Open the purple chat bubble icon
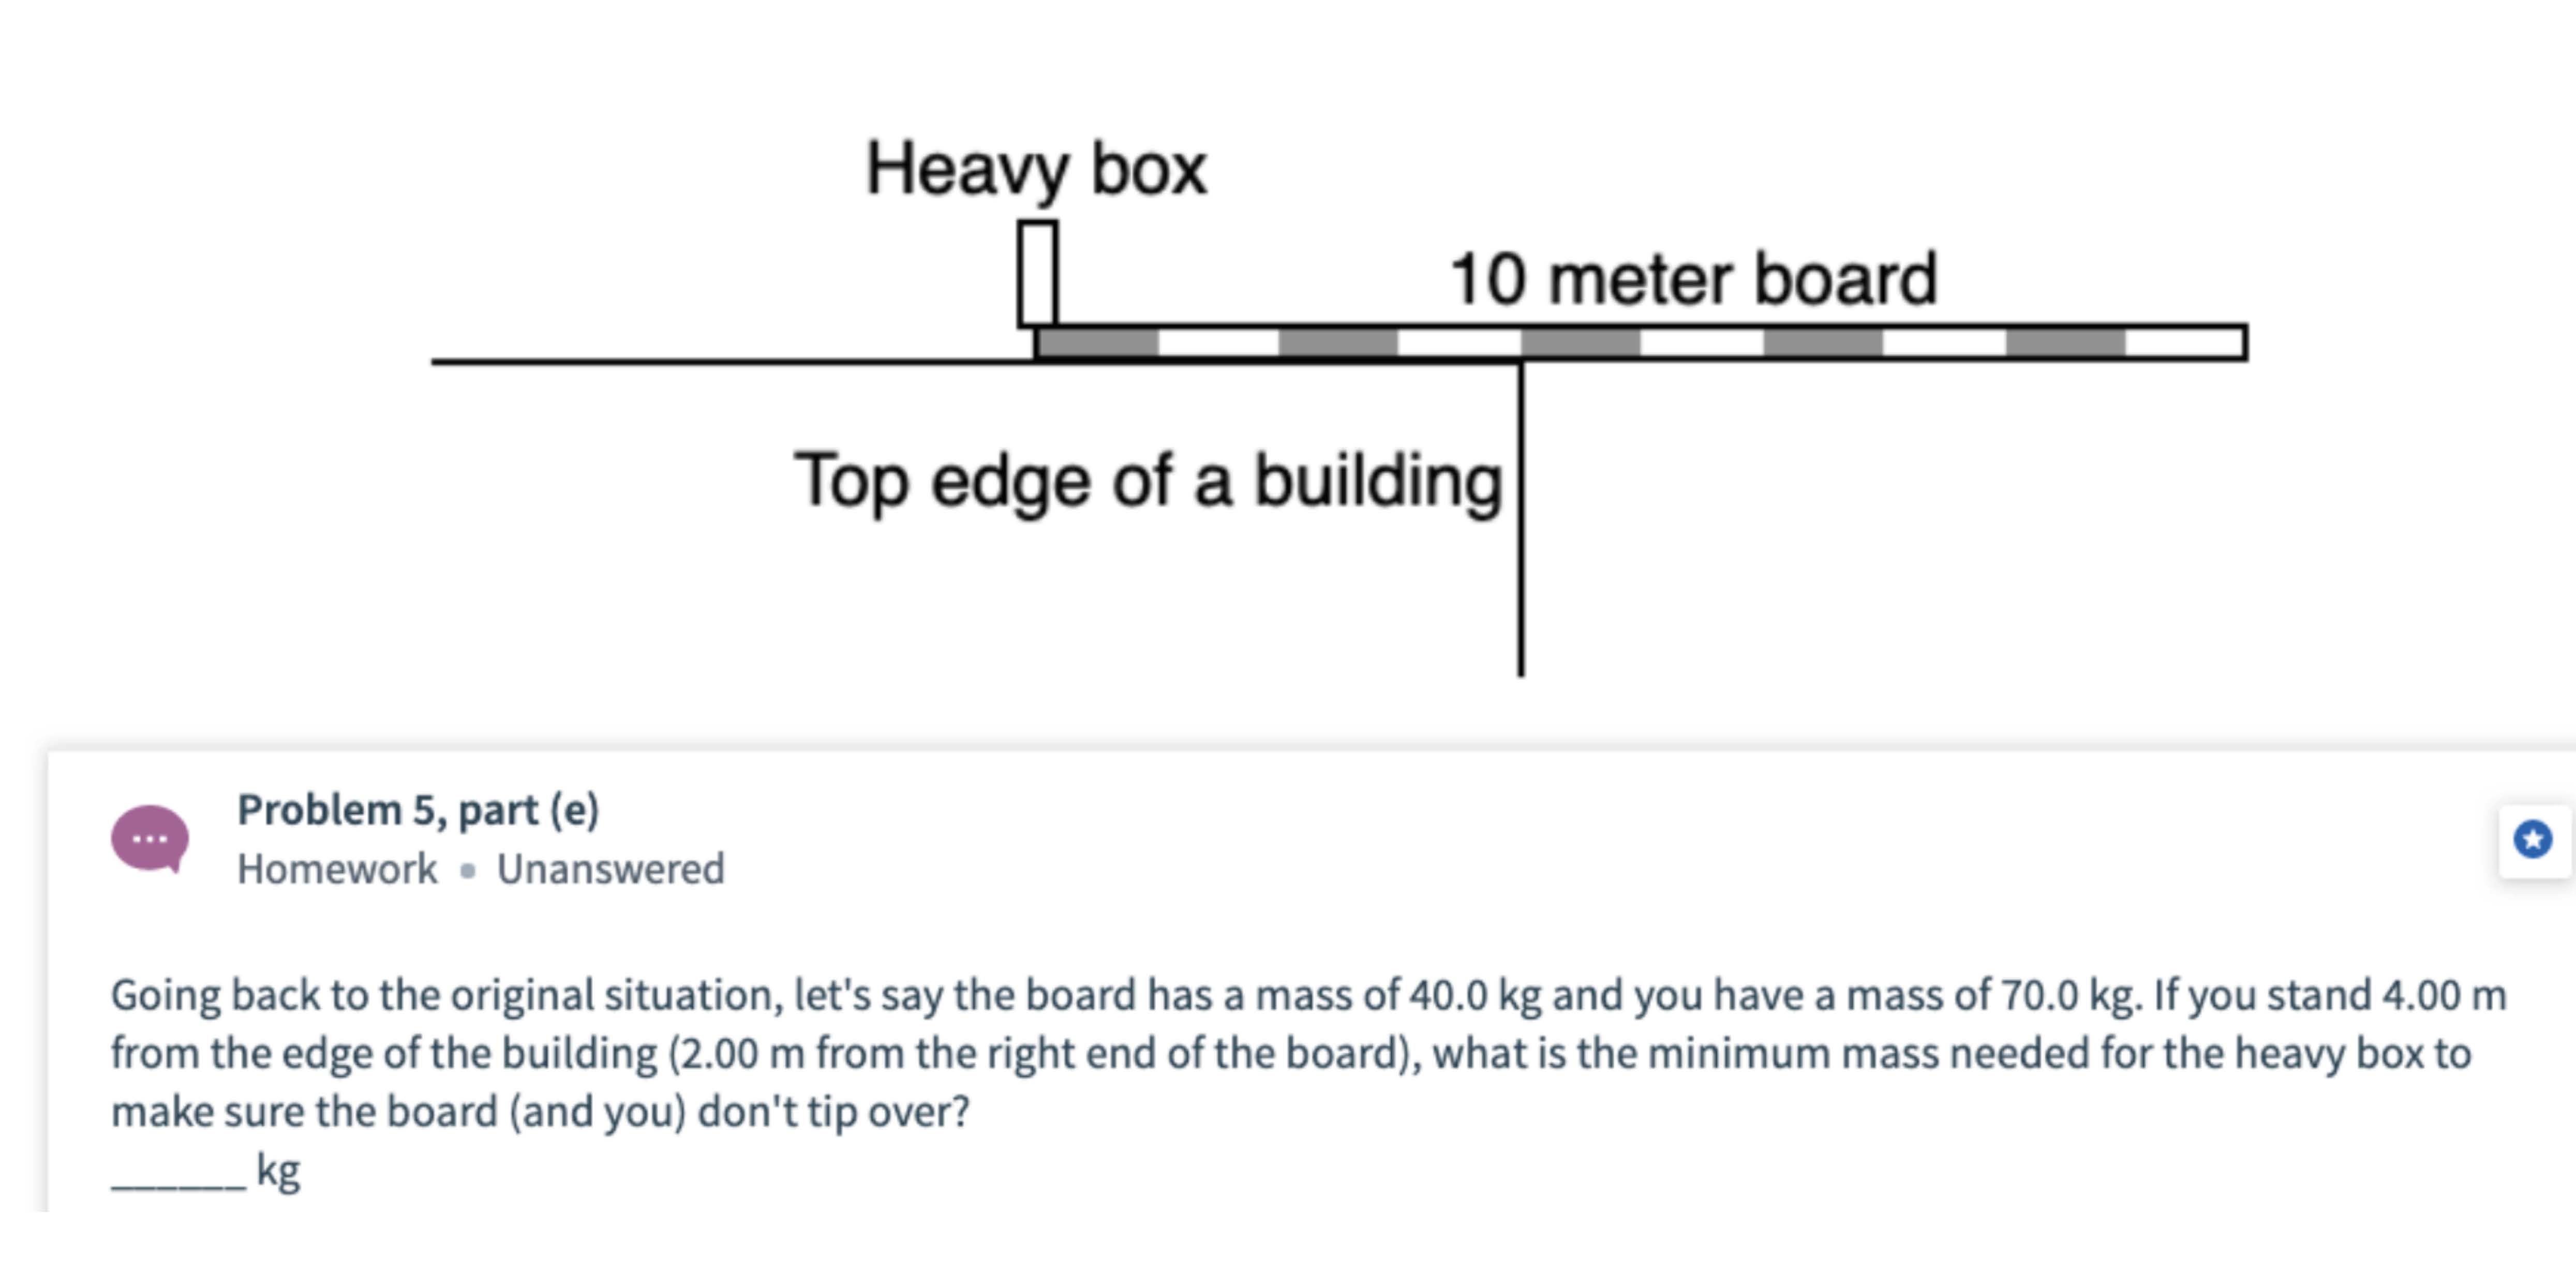The height and width of the screenshot is (1269, 2576). click(x=150, y=838)
